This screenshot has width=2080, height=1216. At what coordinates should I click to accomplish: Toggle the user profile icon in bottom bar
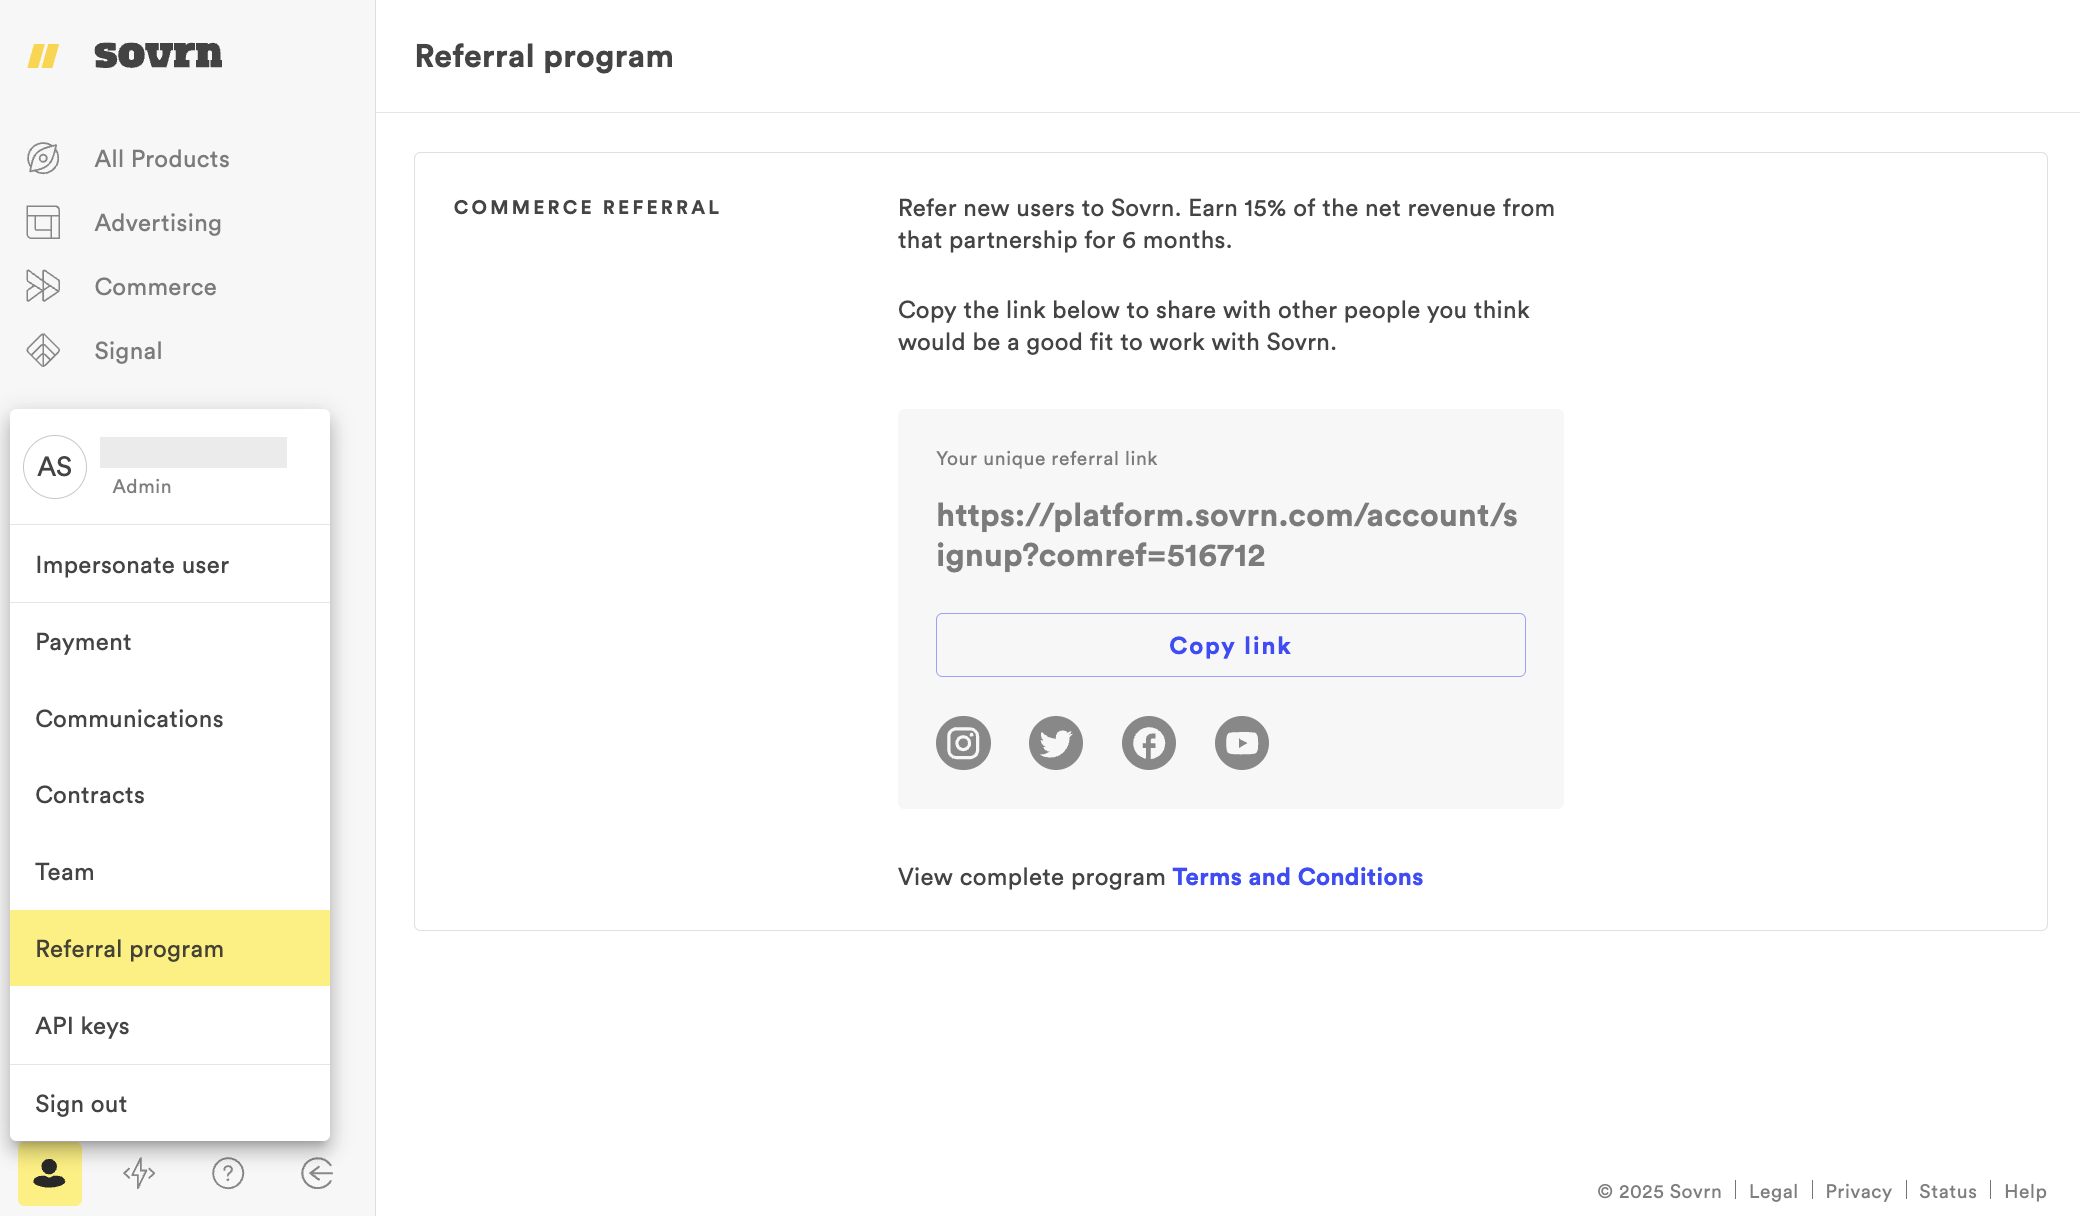point(50,1173)
